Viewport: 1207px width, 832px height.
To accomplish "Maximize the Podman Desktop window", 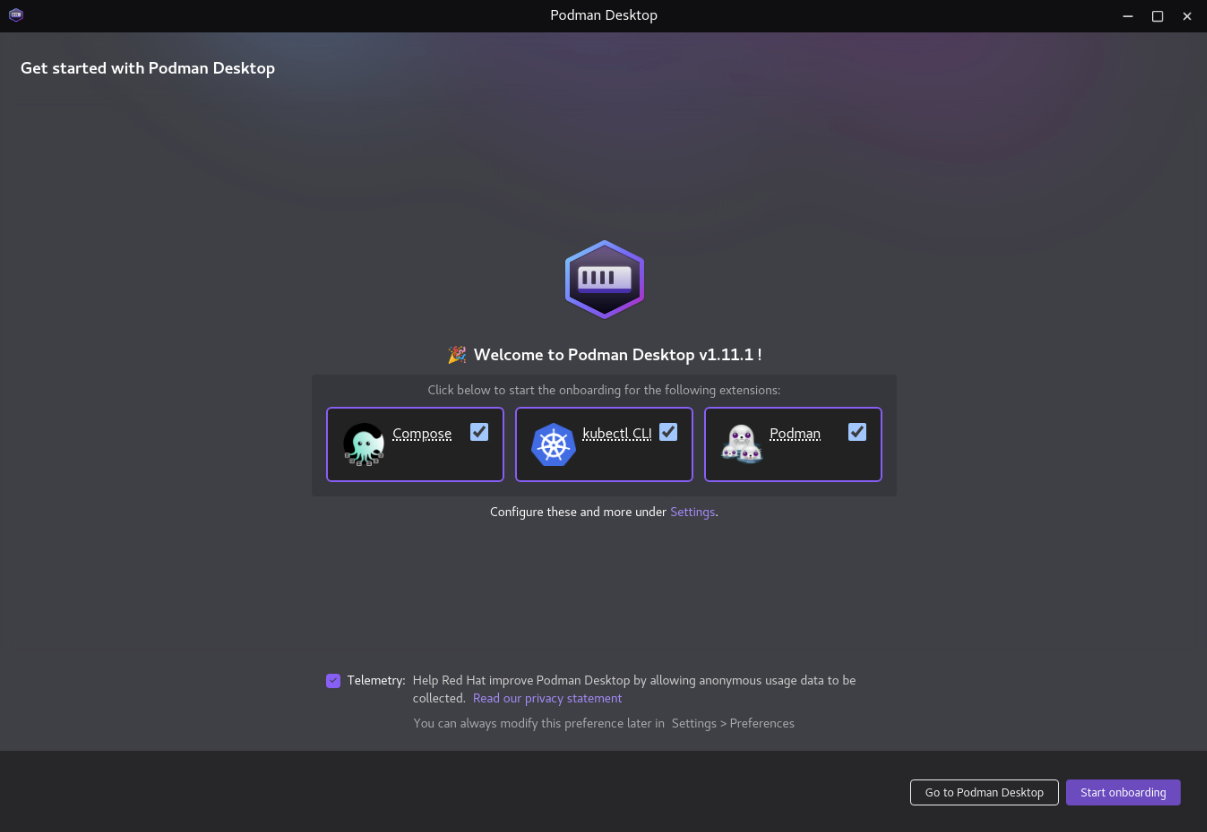I will [1157, 16].
